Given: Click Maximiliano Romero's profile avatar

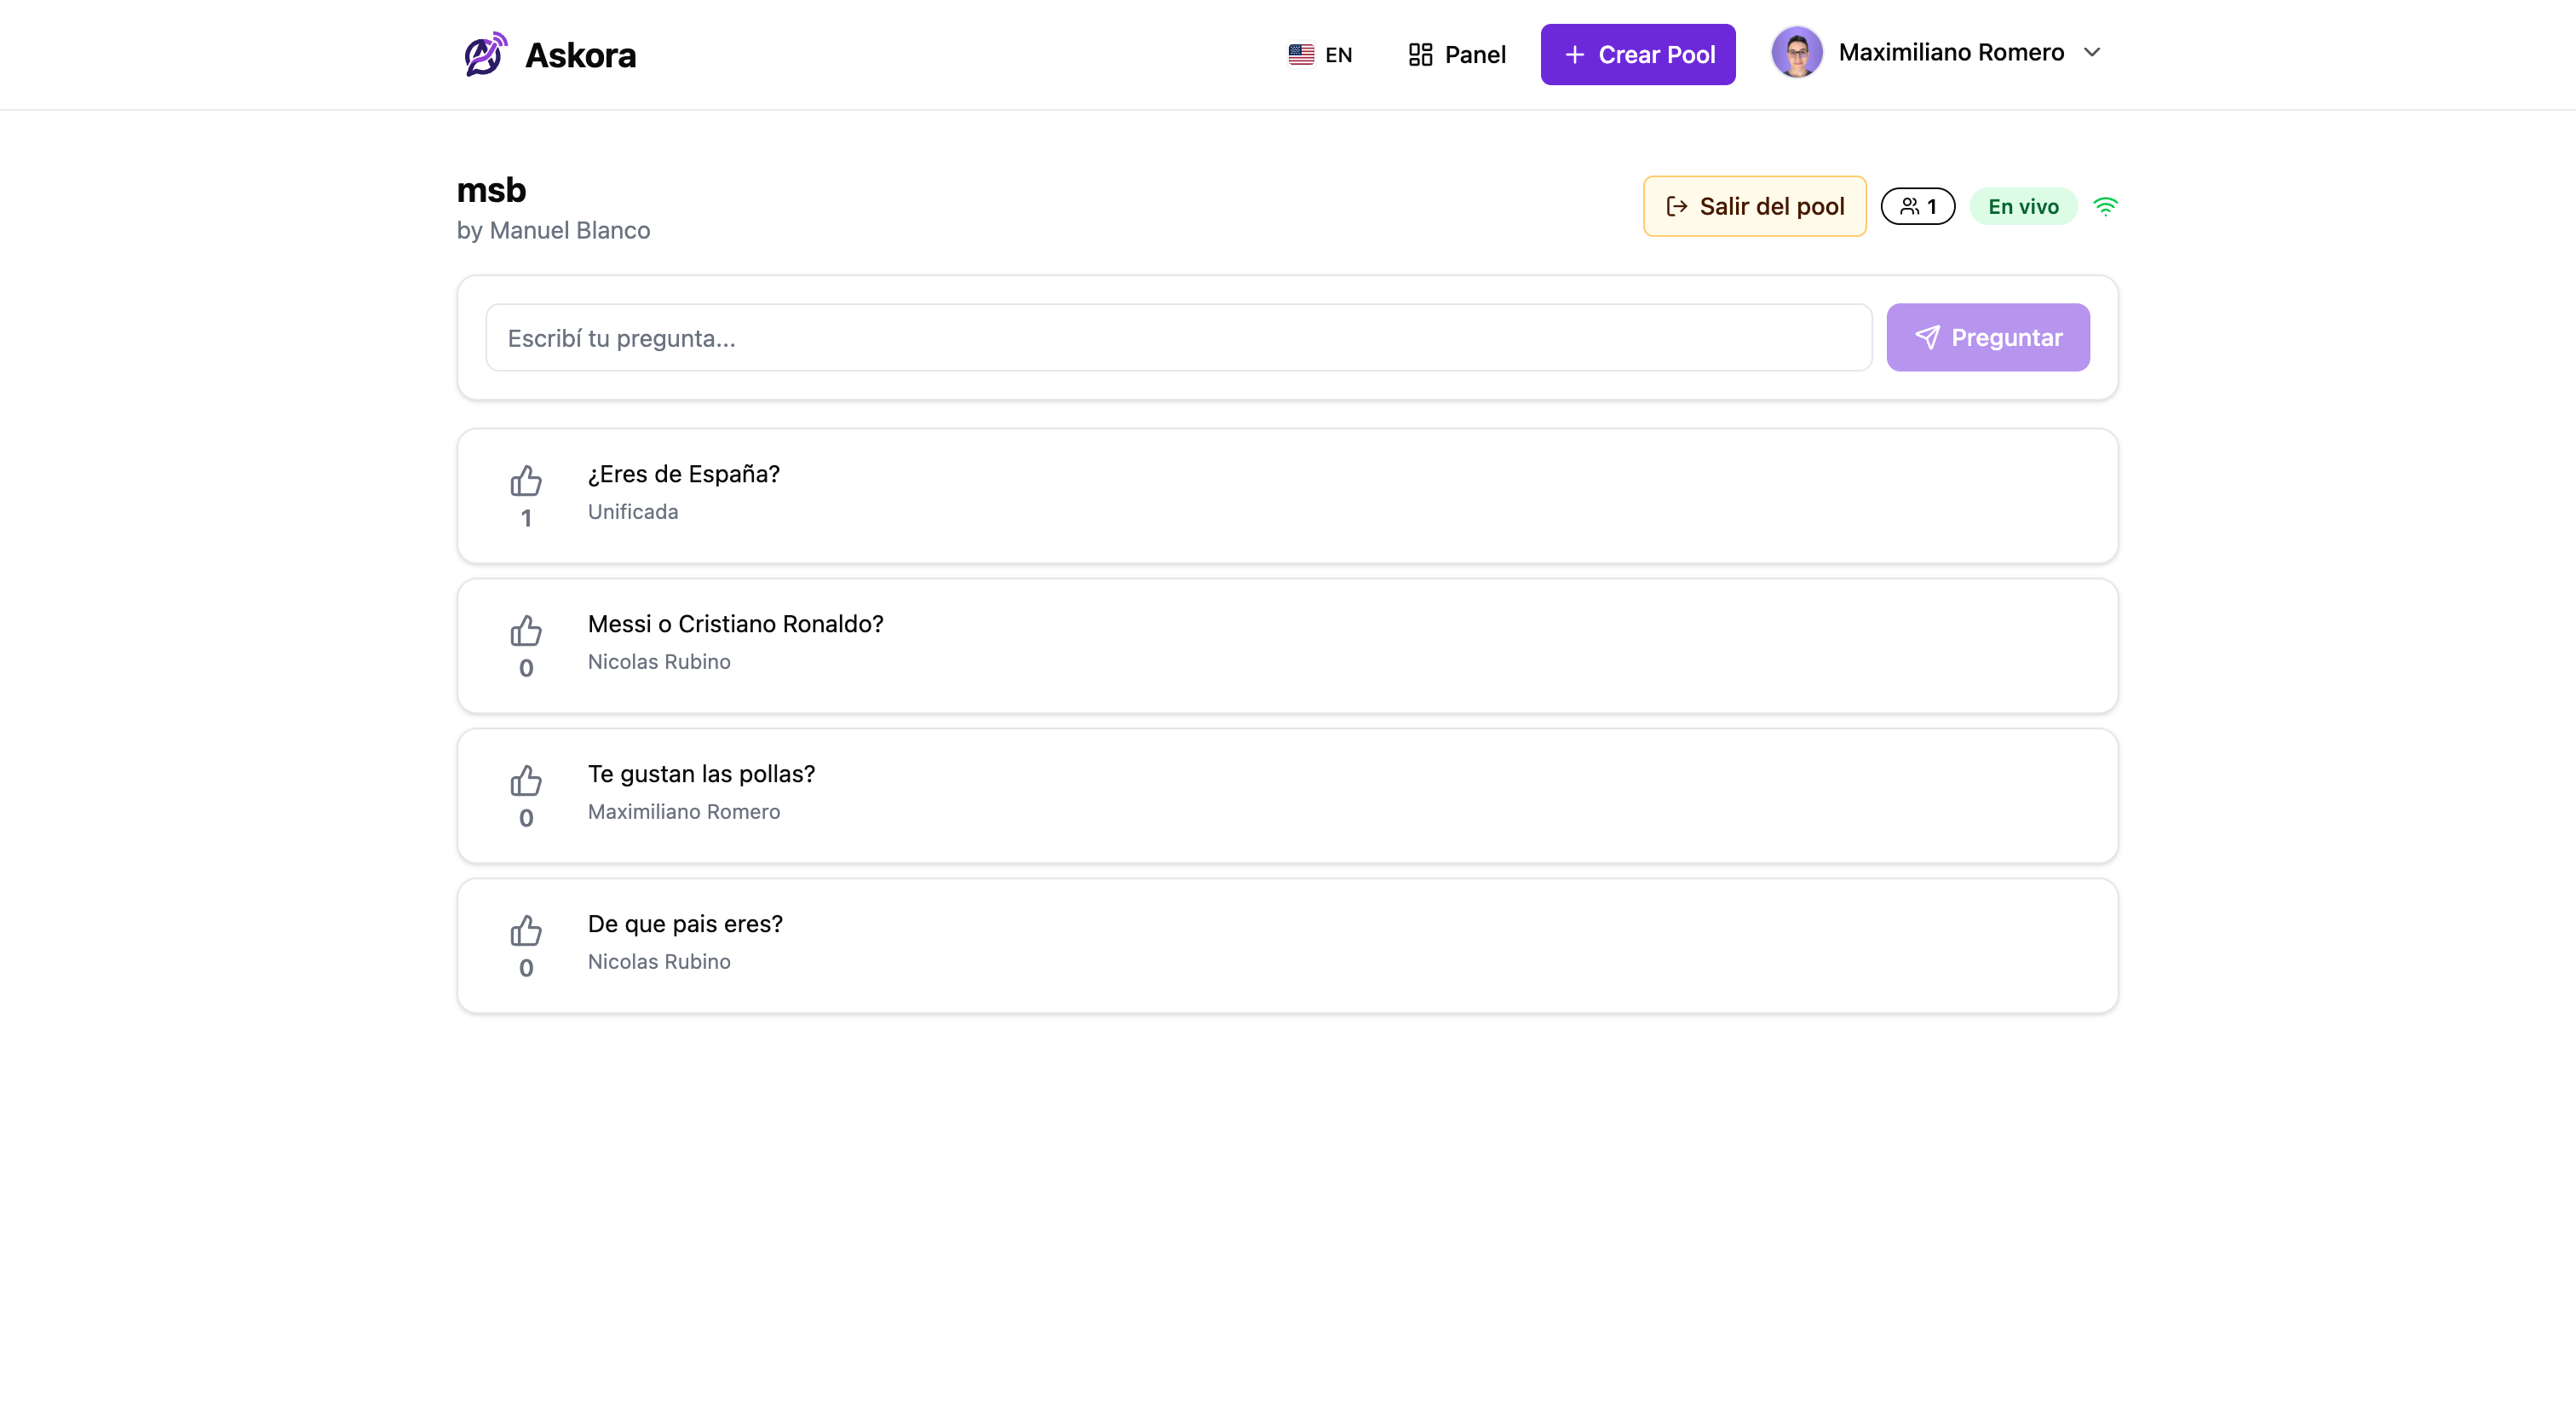Looking at the screenshot, I should pos(1796,52).
